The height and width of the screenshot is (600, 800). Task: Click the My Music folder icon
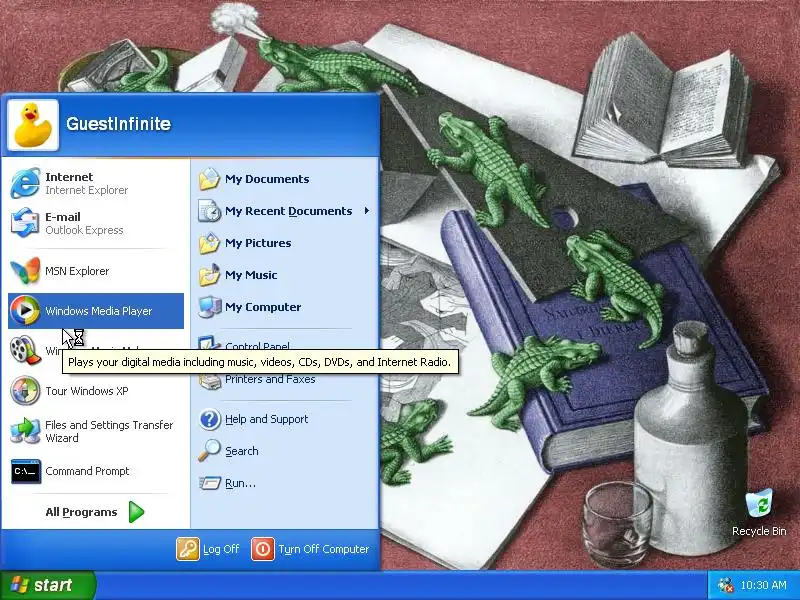click(x=209, y=275)
